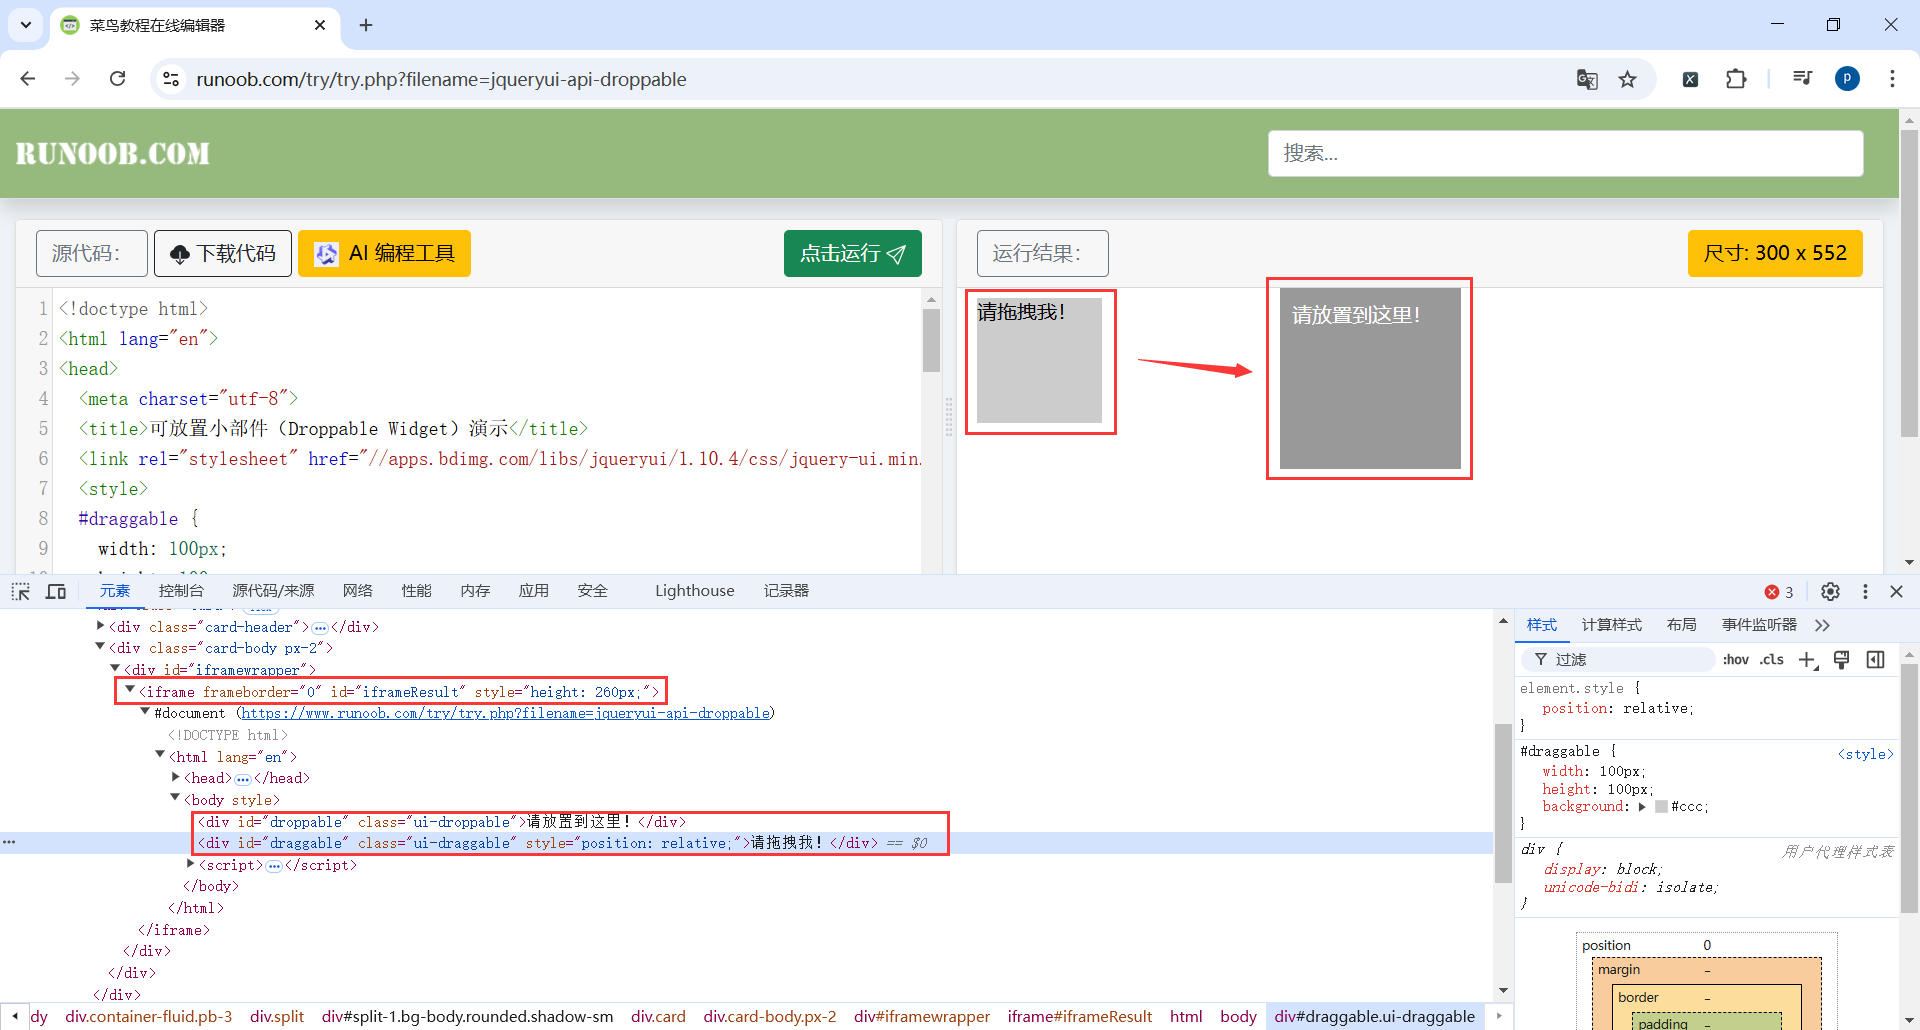This screenshot has width=1920, height=1030.
Task: Collapse the #document node
Action: click(x=145, y=712)
